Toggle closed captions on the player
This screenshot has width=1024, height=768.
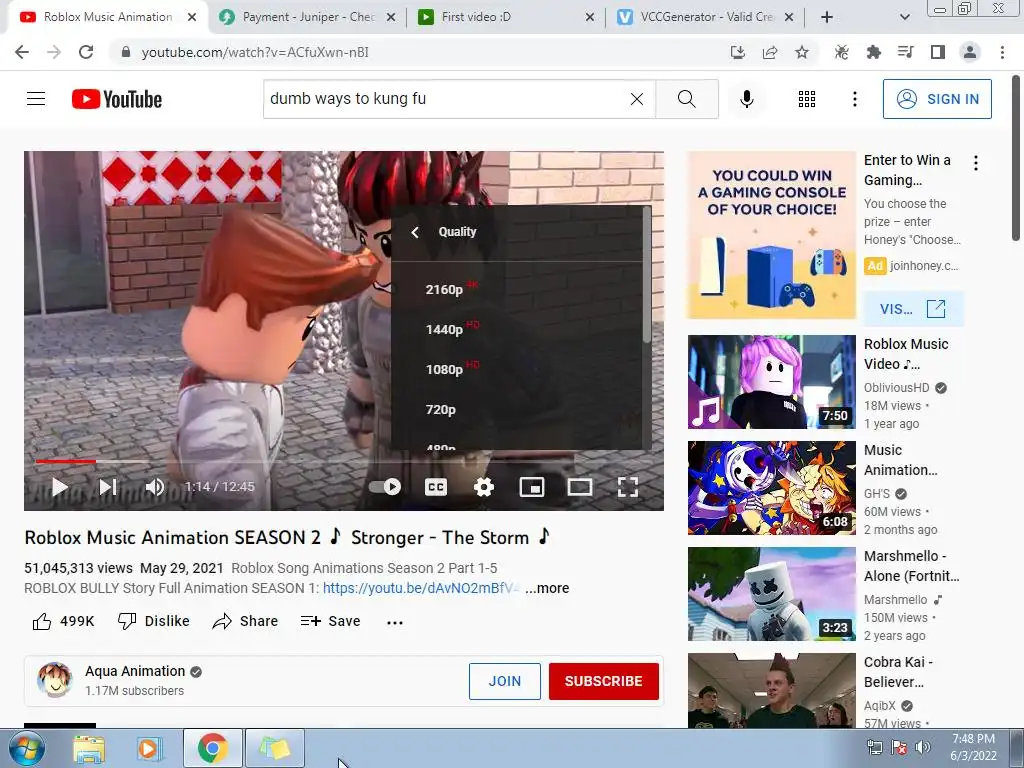(x=436, y=487)
